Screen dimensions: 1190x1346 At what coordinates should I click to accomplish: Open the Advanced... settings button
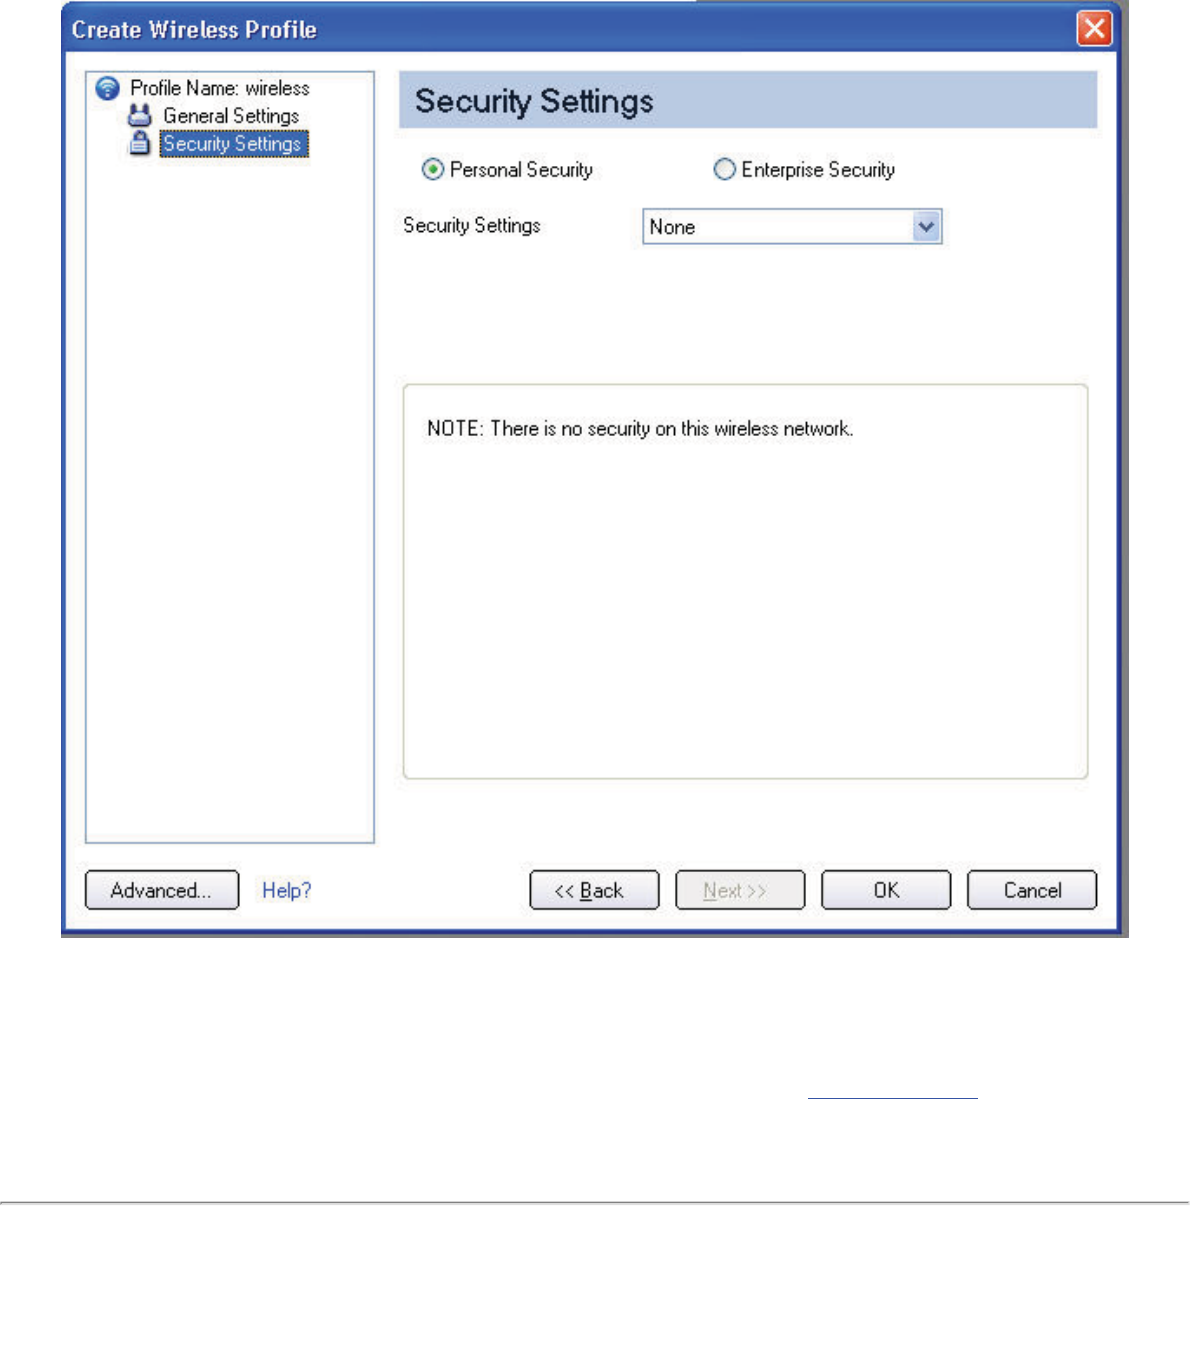162,890
